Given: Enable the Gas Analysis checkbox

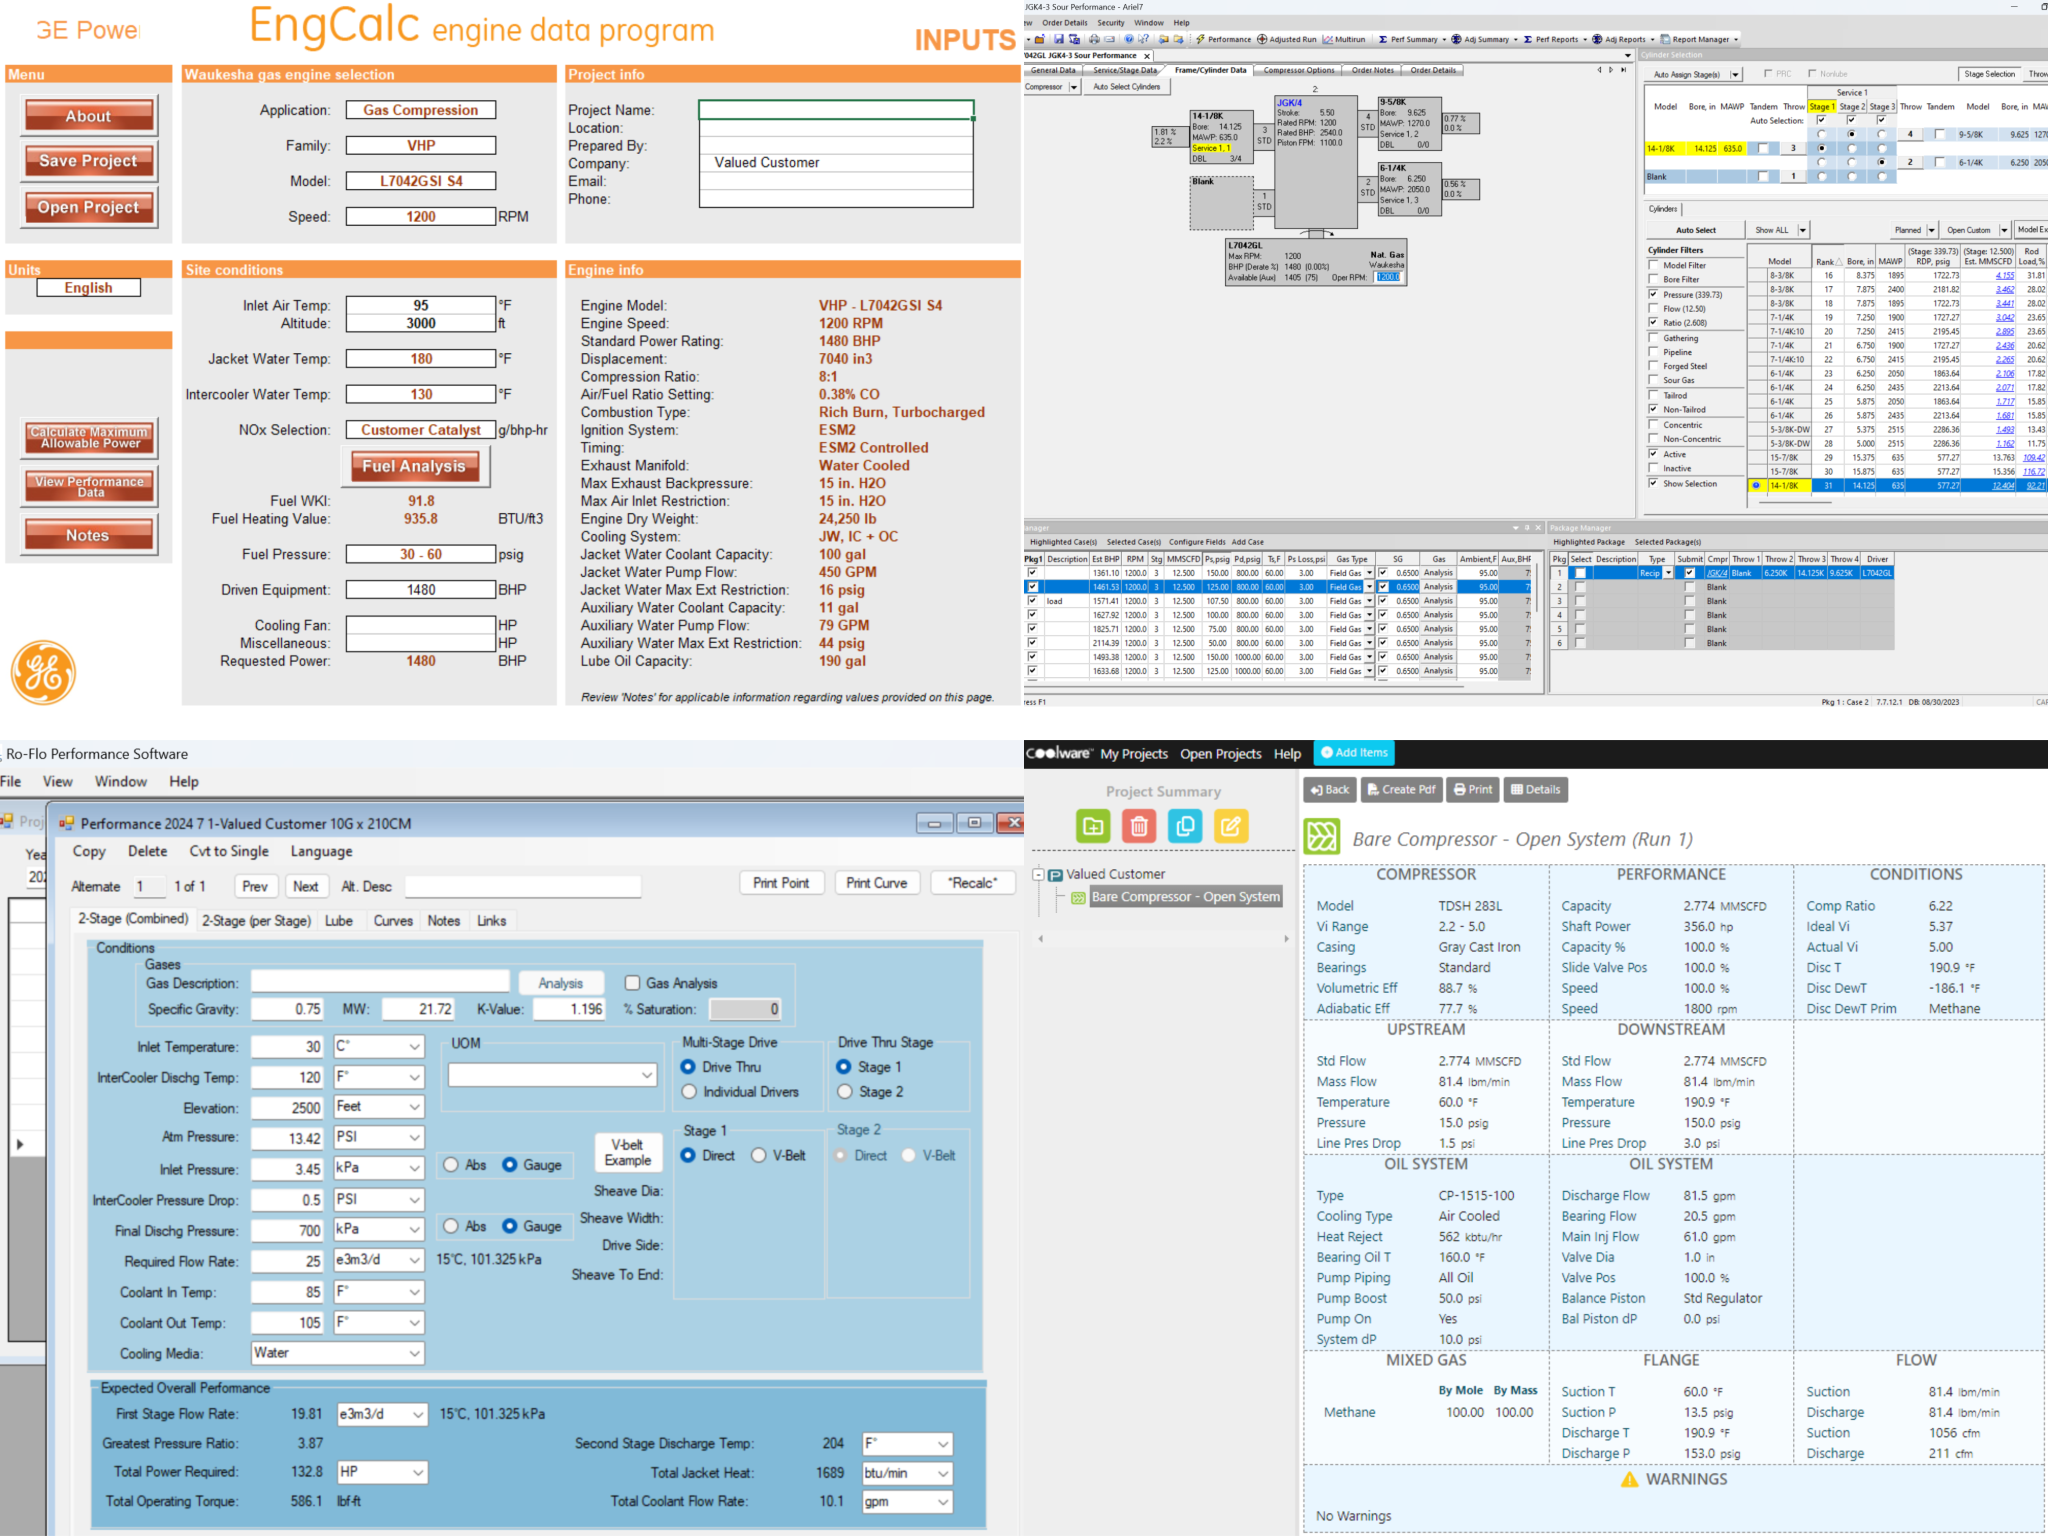Looking at the screenshot, I should [x=633, y=983].
